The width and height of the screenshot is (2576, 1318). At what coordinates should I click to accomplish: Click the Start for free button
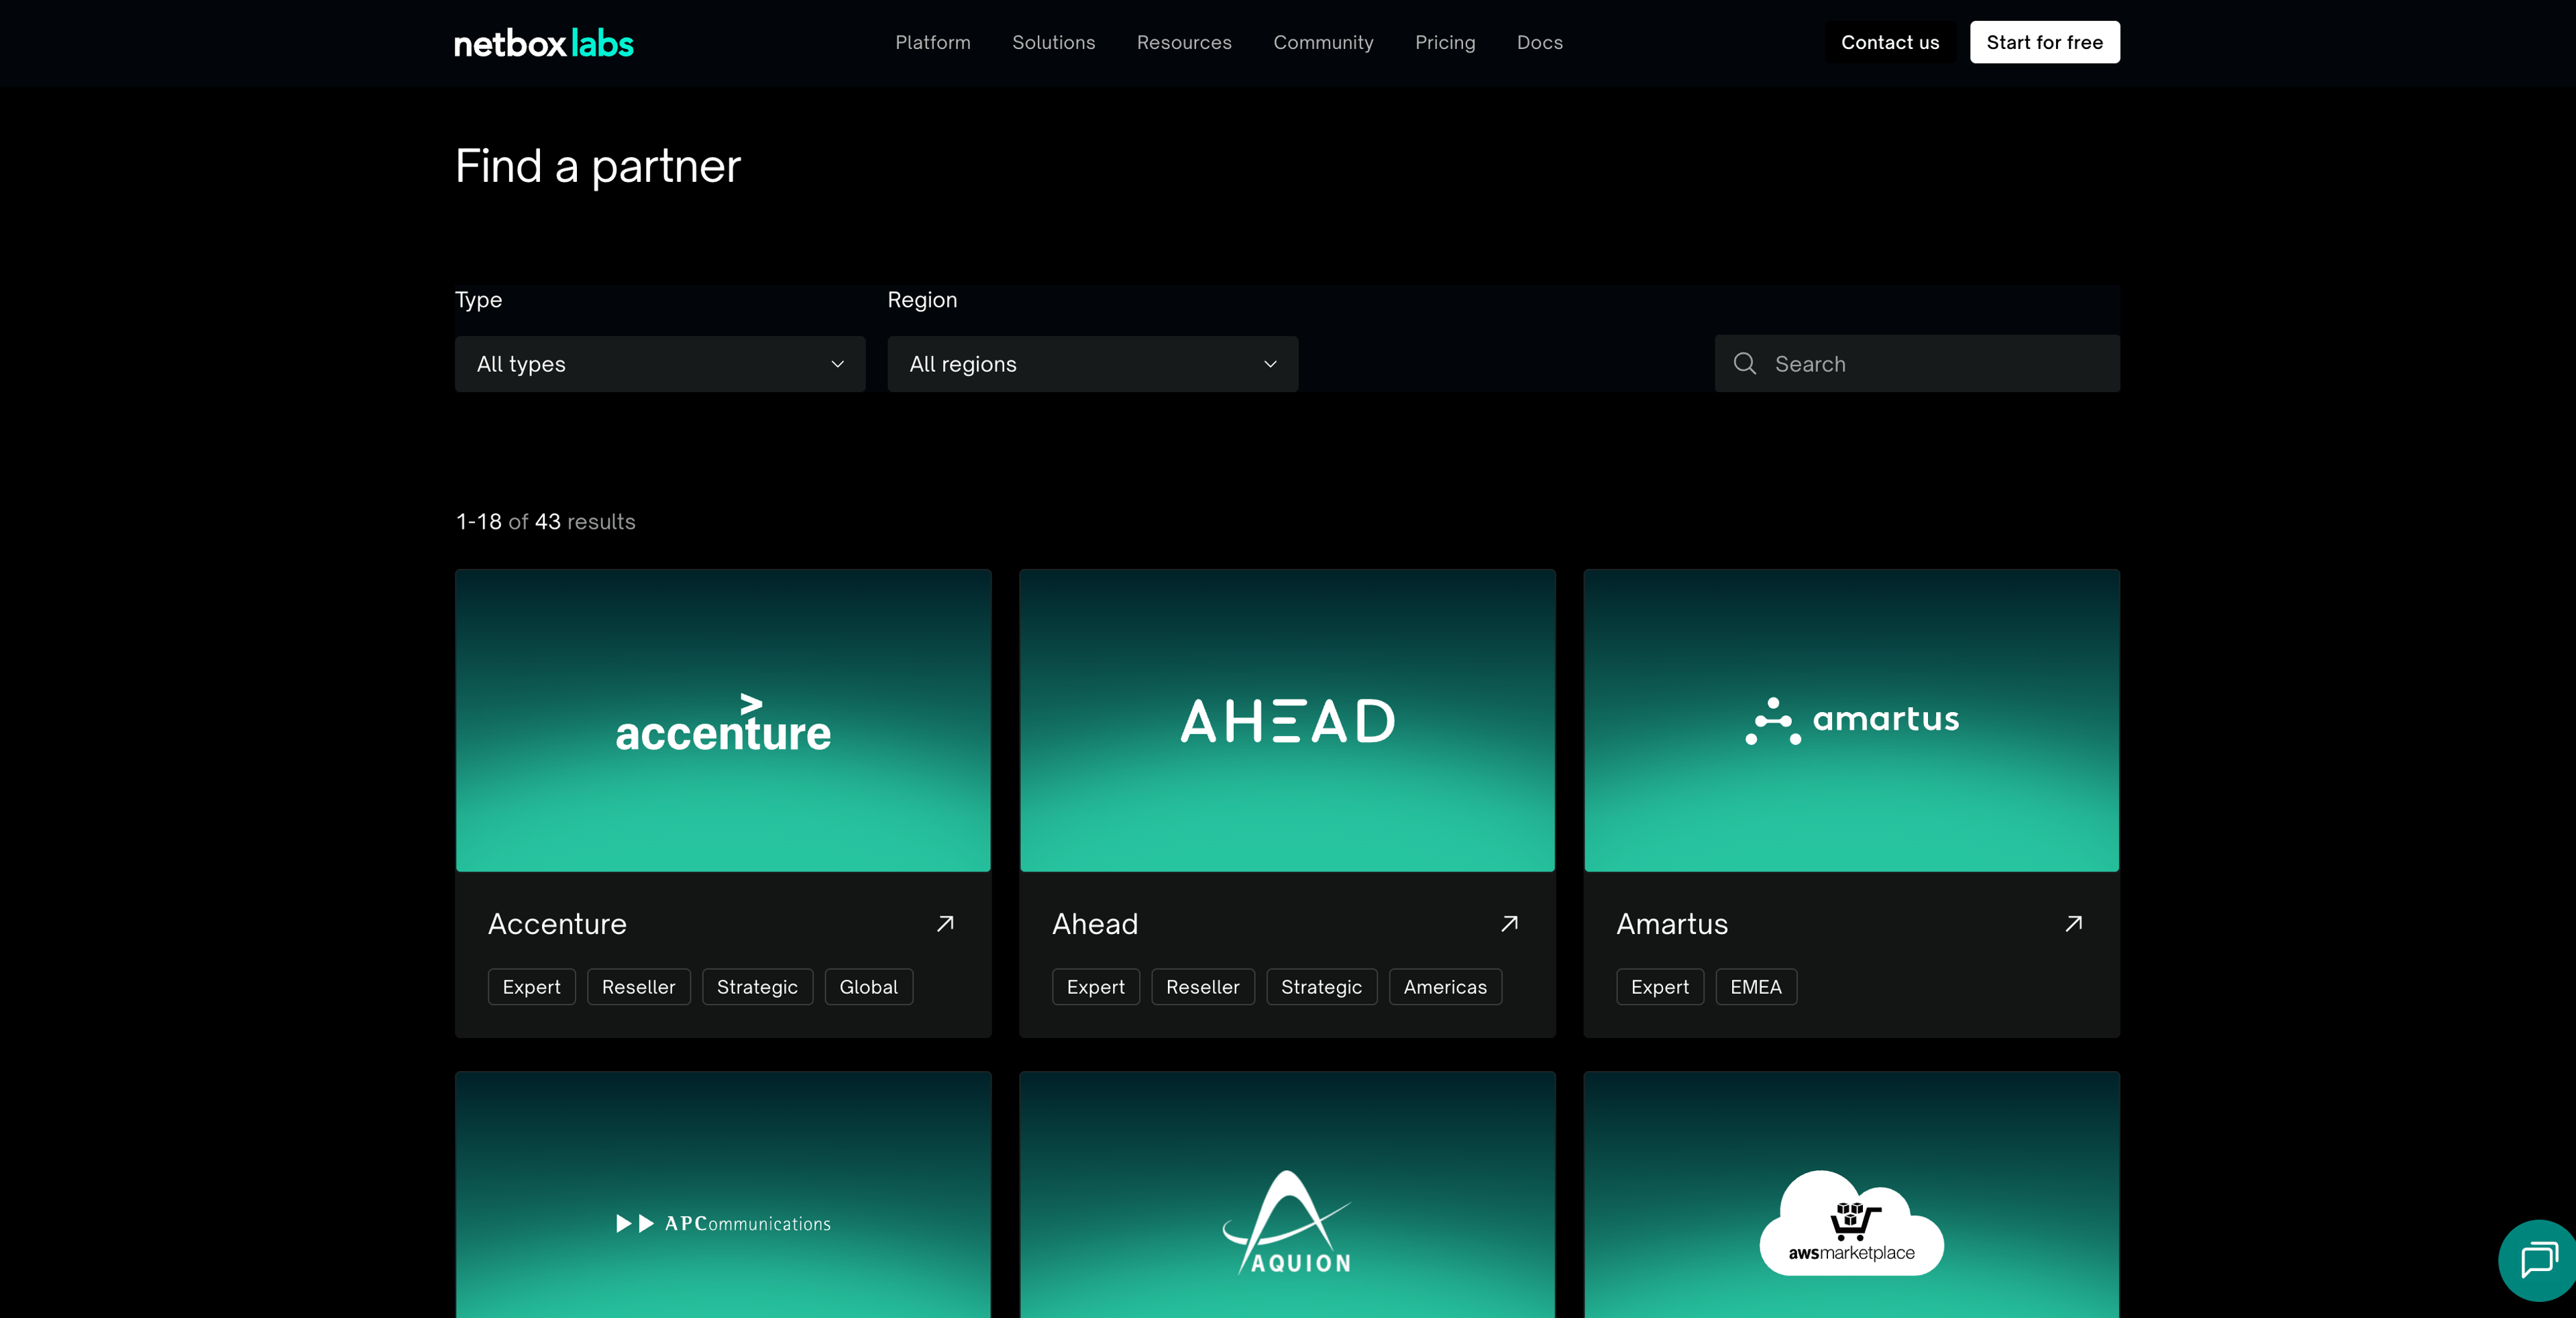tap(2044, 42)
